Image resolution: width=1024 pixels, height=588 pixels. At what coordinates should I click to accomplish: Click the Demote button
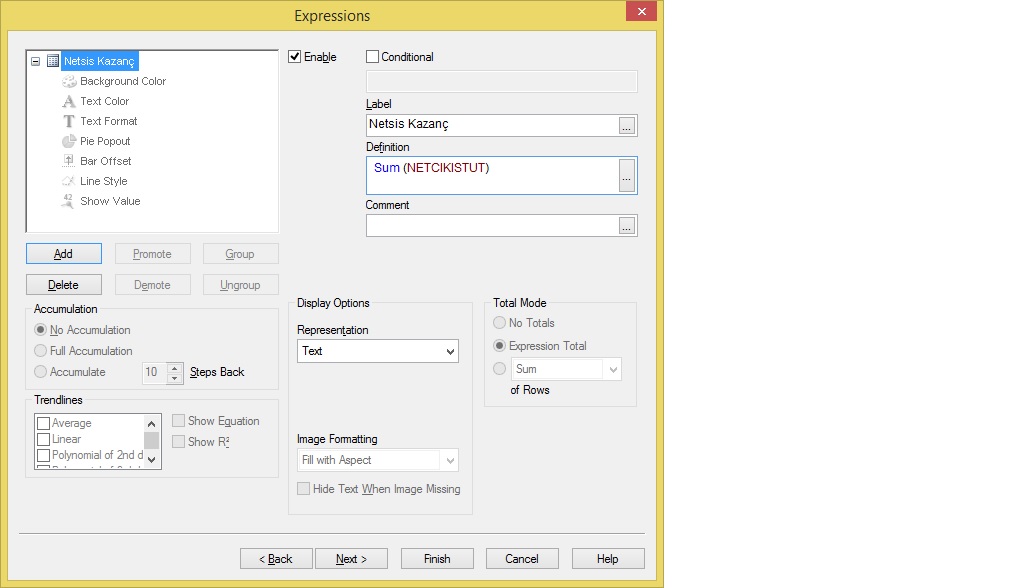tap(152, 285)
